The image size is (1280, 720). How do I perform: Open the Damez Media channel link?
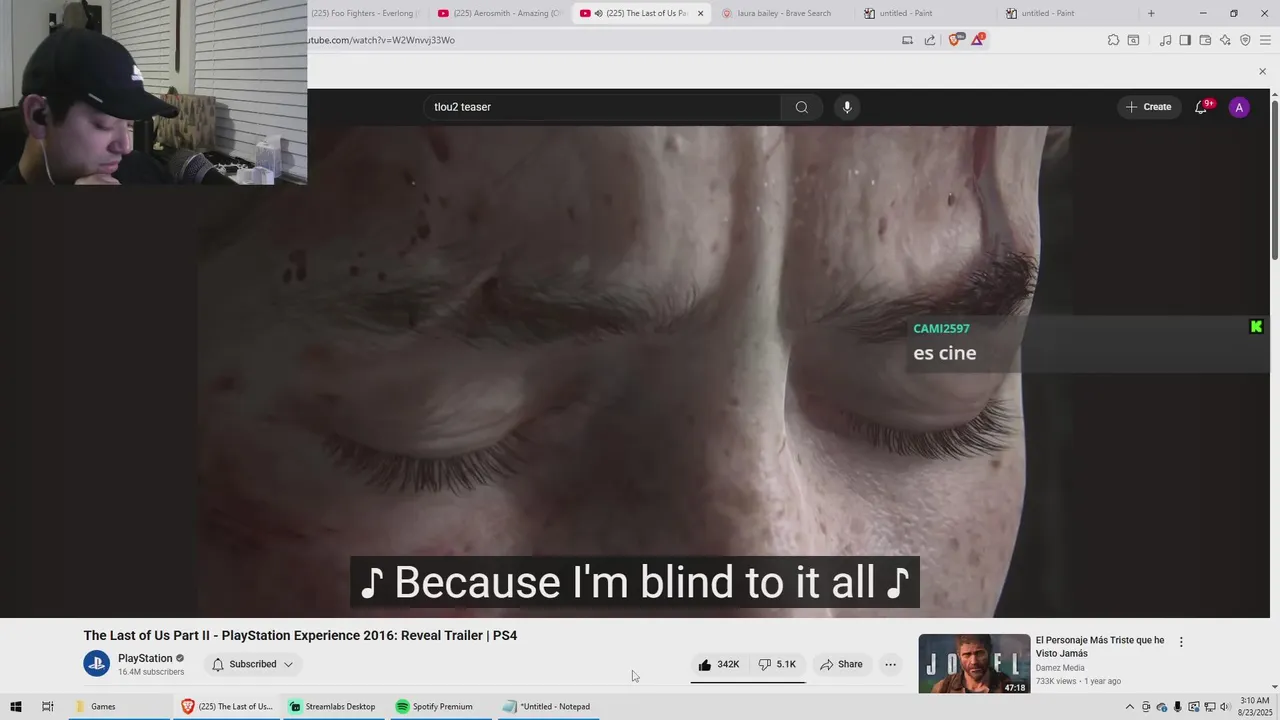[x=1060, y=668]
